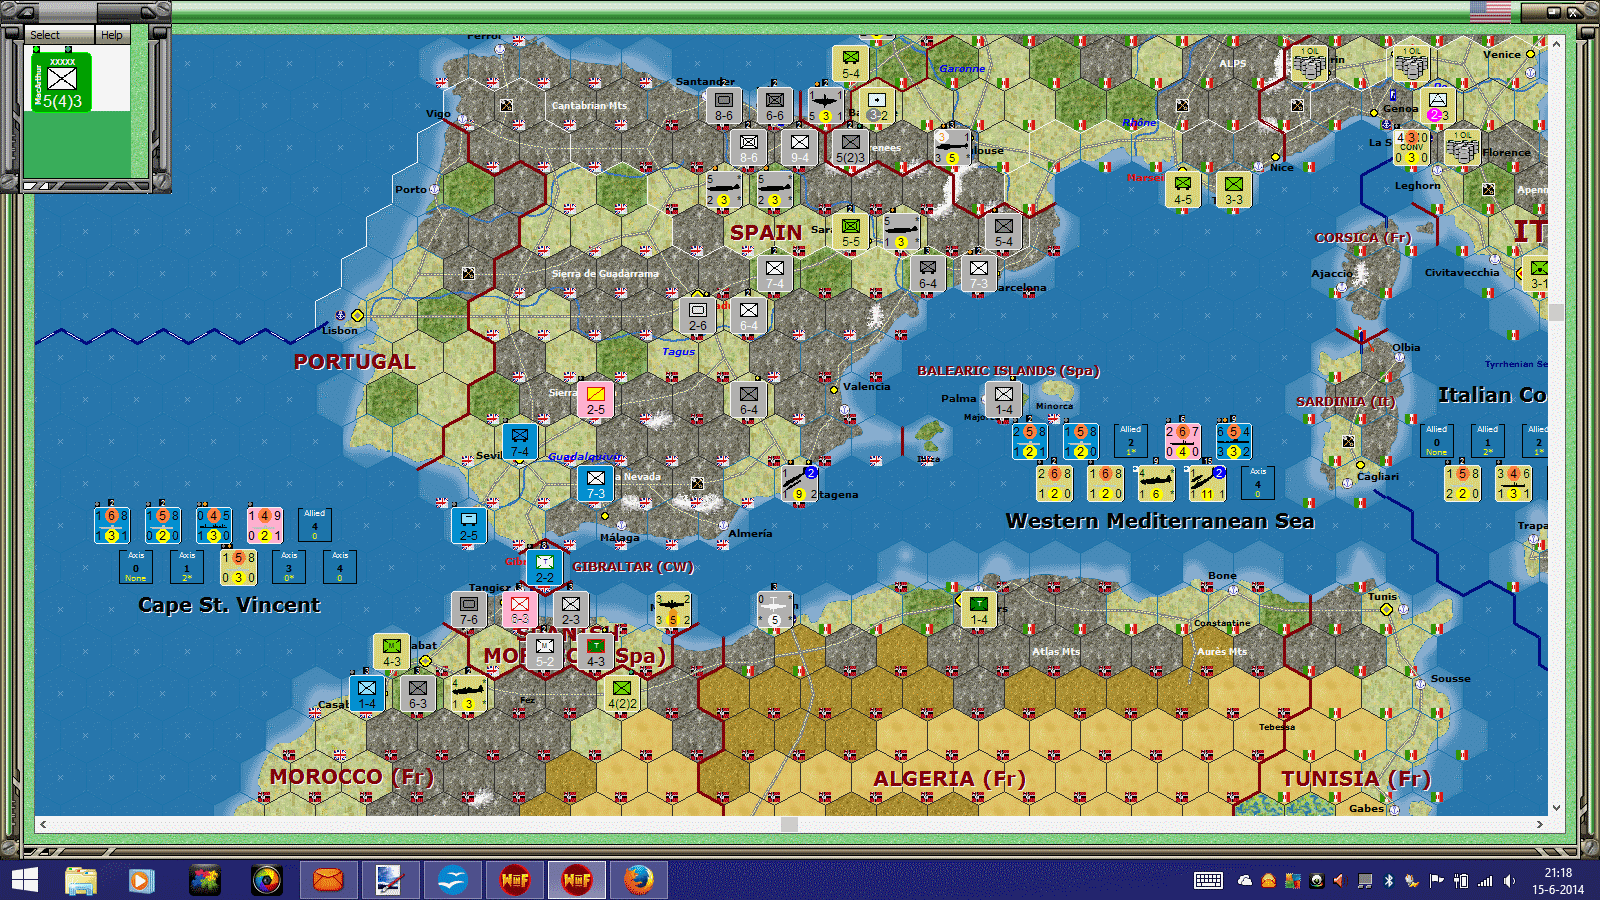Select the white aircraft counter off Algeria
1600x900 pixels.
(774, 610)
